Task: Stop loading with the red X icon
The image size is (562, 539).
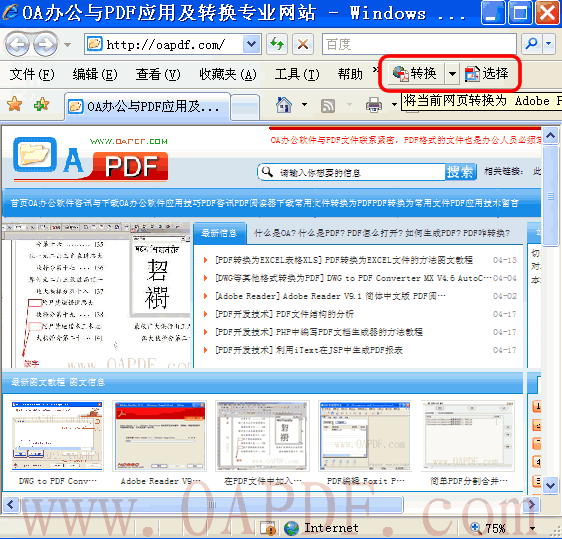Action: (x=303, y=44)
